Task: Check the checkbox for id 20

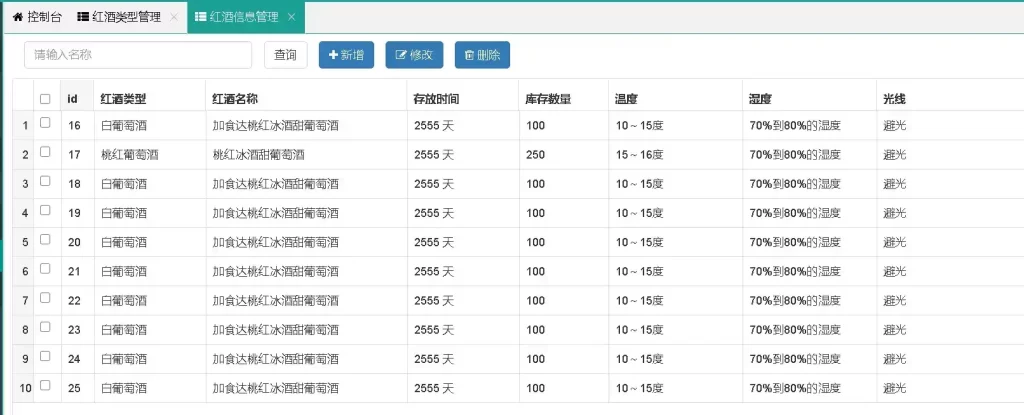Action: pyautogui.click(x=45, y=239)
